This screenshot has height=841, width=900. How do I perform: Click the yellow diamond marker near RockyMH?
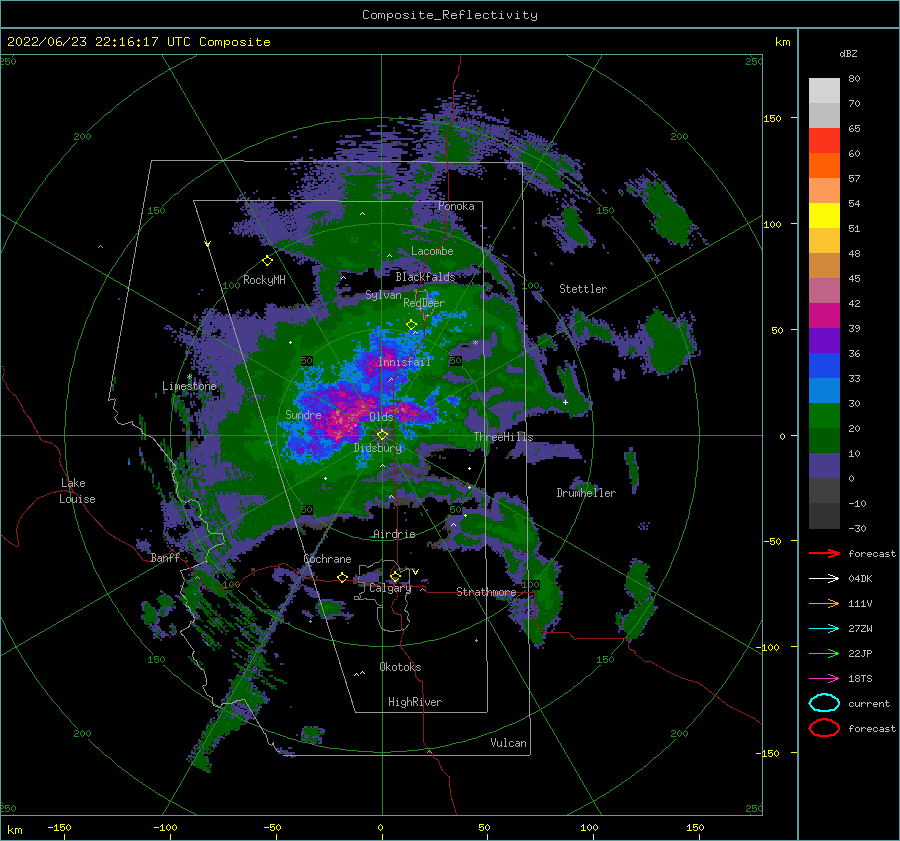(267, 261)
